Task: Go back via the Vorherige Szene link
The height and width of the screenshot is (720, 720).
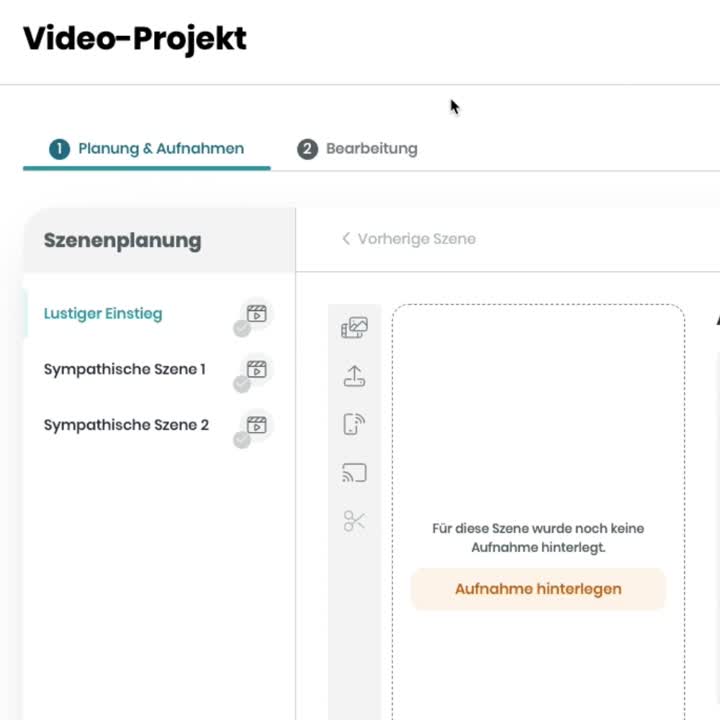Action: pyautogui.click(x=416, y=239)
